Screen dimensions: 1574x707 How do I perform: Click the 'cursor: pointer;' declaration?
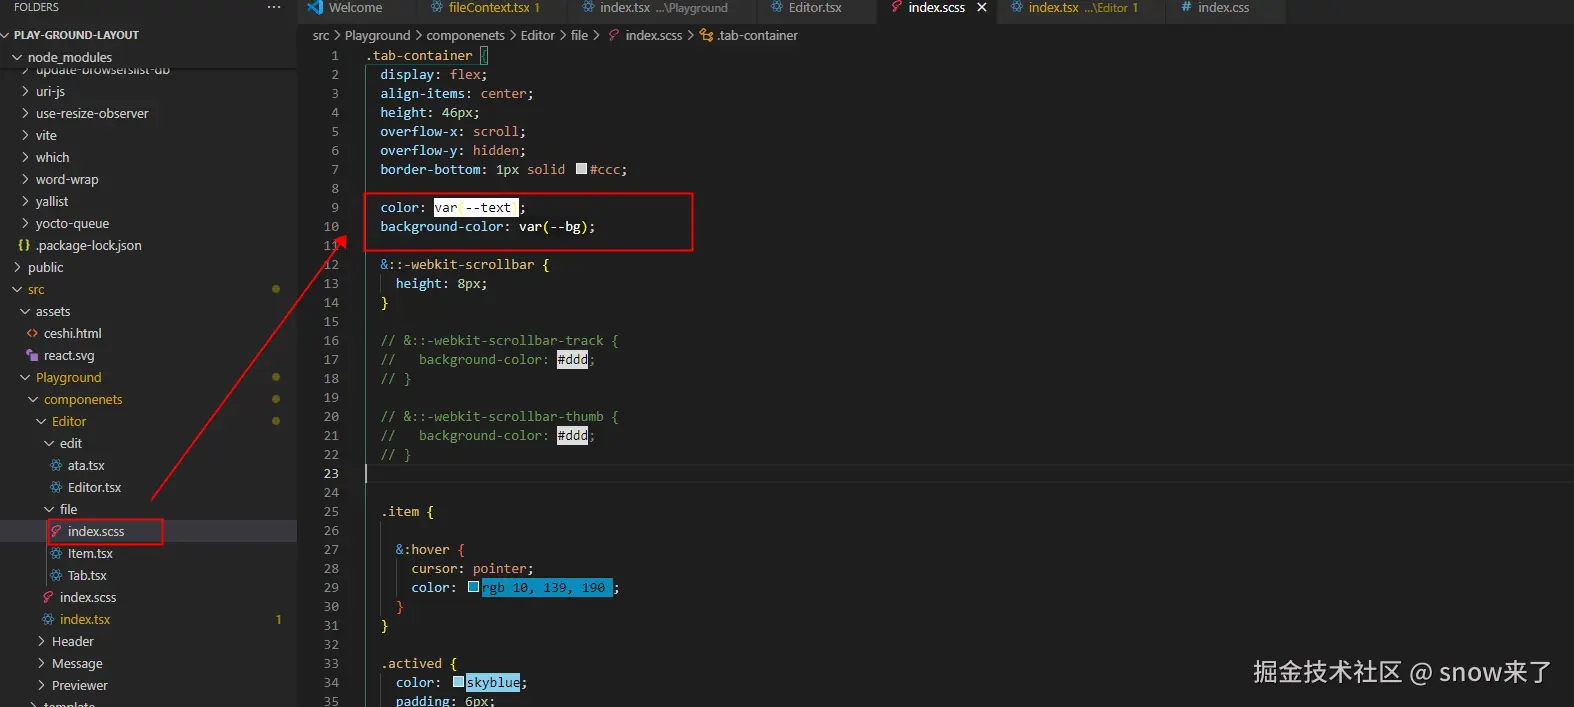pyautogui.click(x=472, y=568)
